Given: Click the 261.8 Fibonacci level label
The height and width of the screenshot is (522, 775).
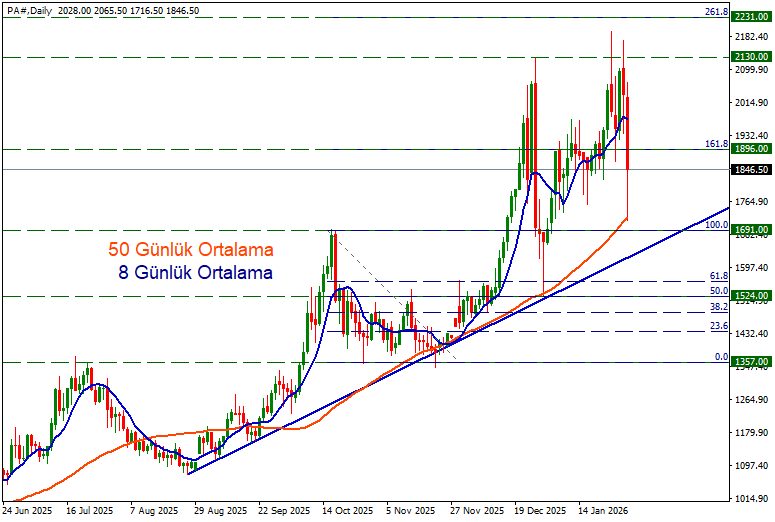Looking at the screenshot, I should 715,12.
